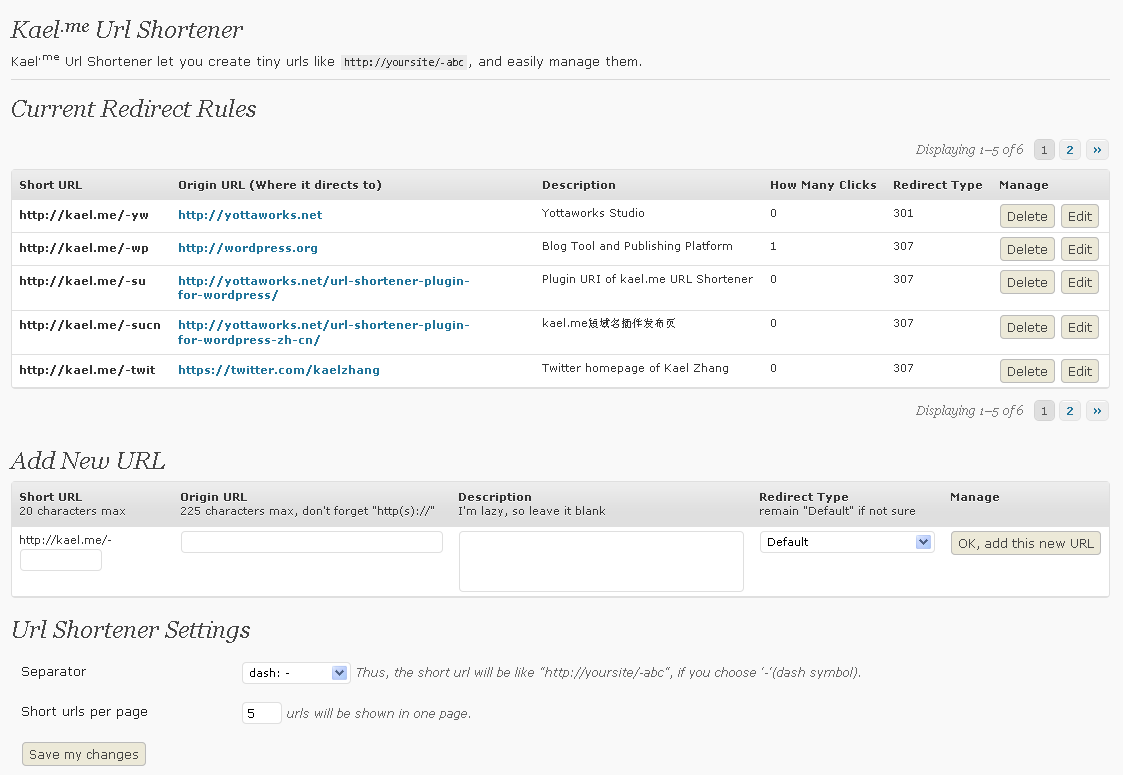Open the url-shortener-plugin-for-wordpress/ link
The height and width of the screenshot is (775, 1123).
point(324,288)
